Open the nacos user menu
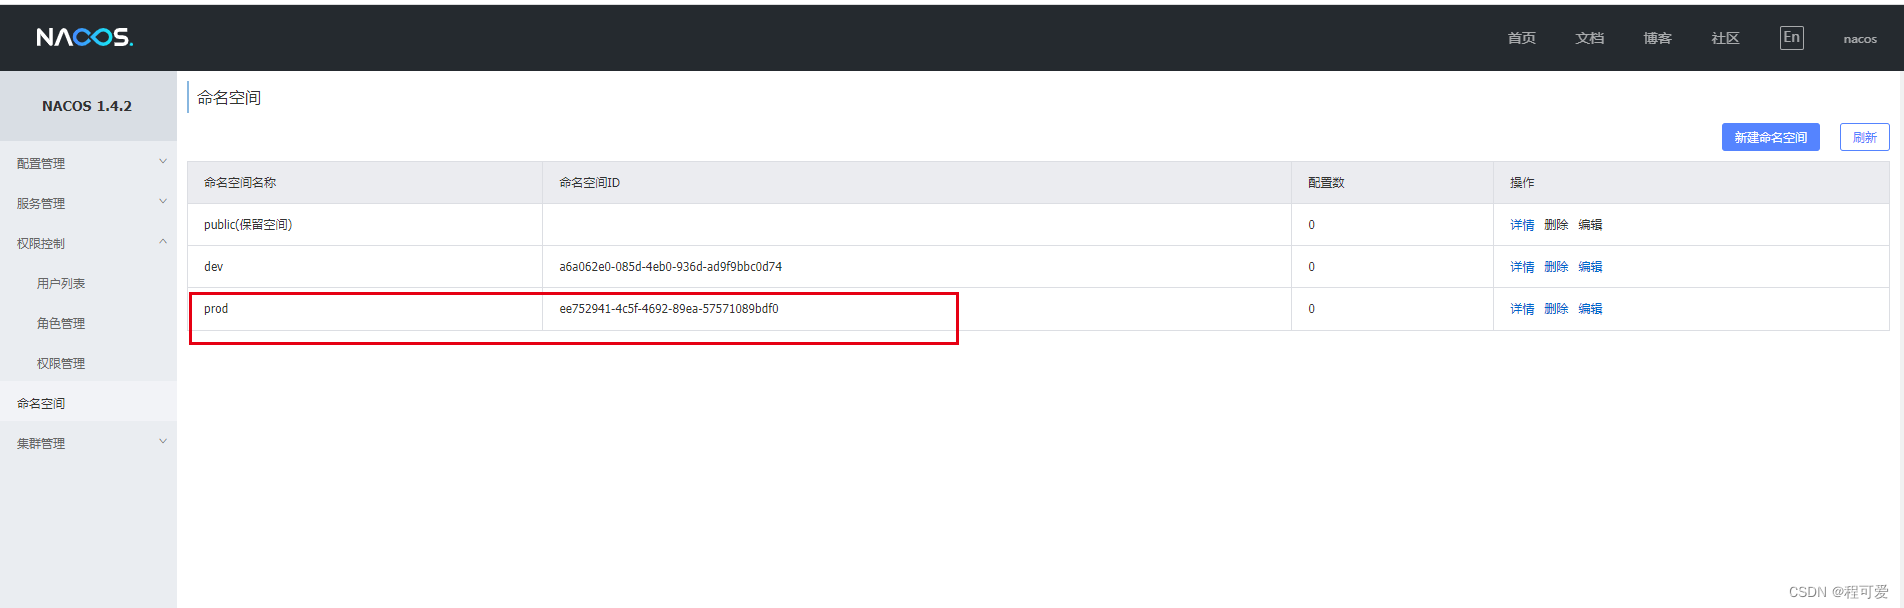Viewport: 1904px width, 608px height. pyautogui.click(x=1860, y=39)
